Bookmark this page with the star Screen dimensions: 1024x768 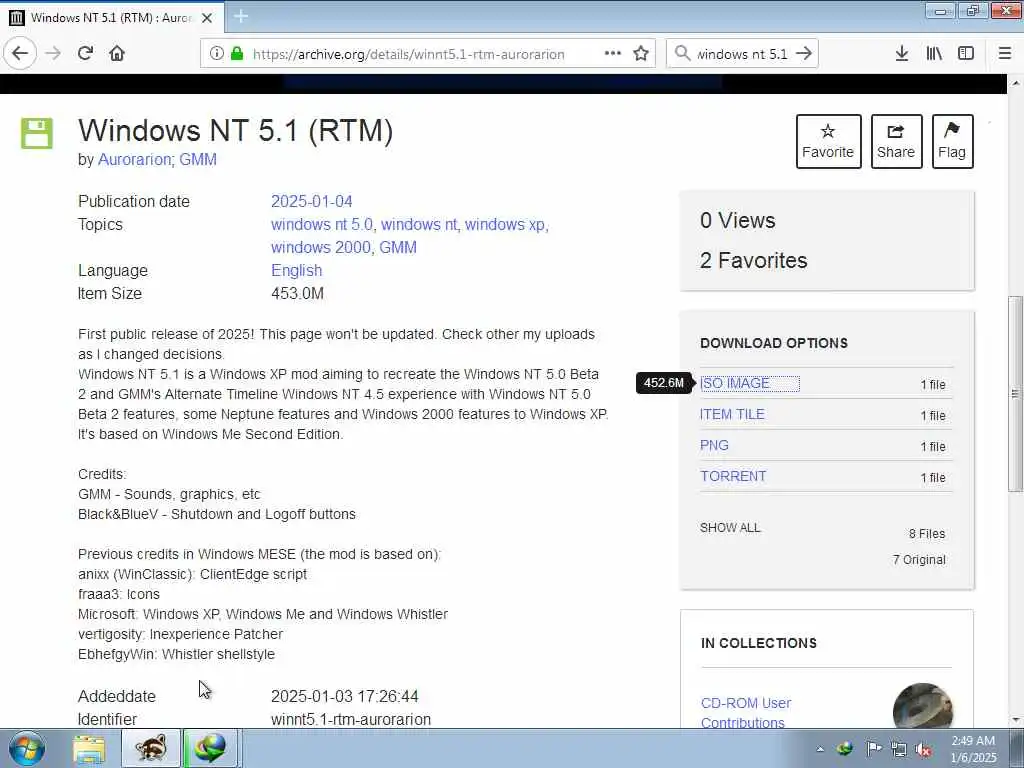(641, 54)
